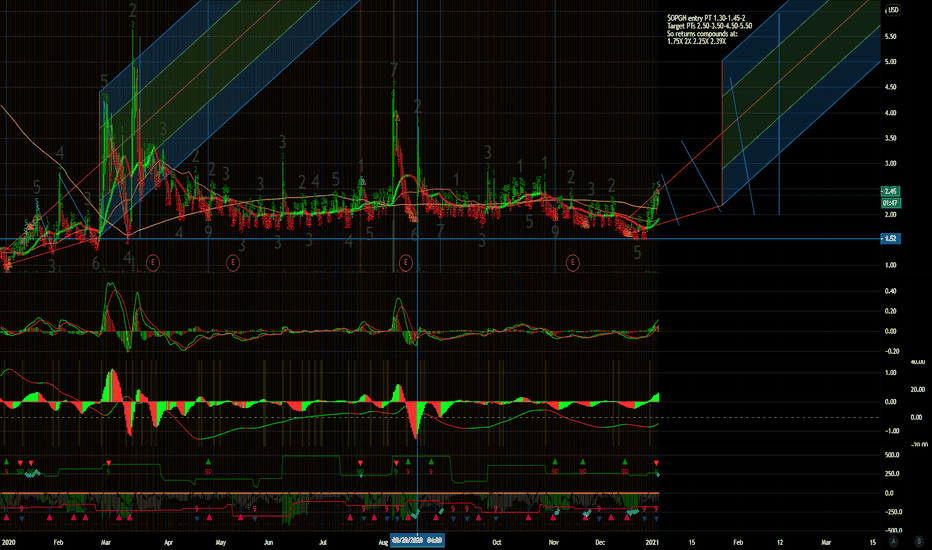Click the 2.00 price scale value
The width and height of the screenshot is (932, 550).
890,215
